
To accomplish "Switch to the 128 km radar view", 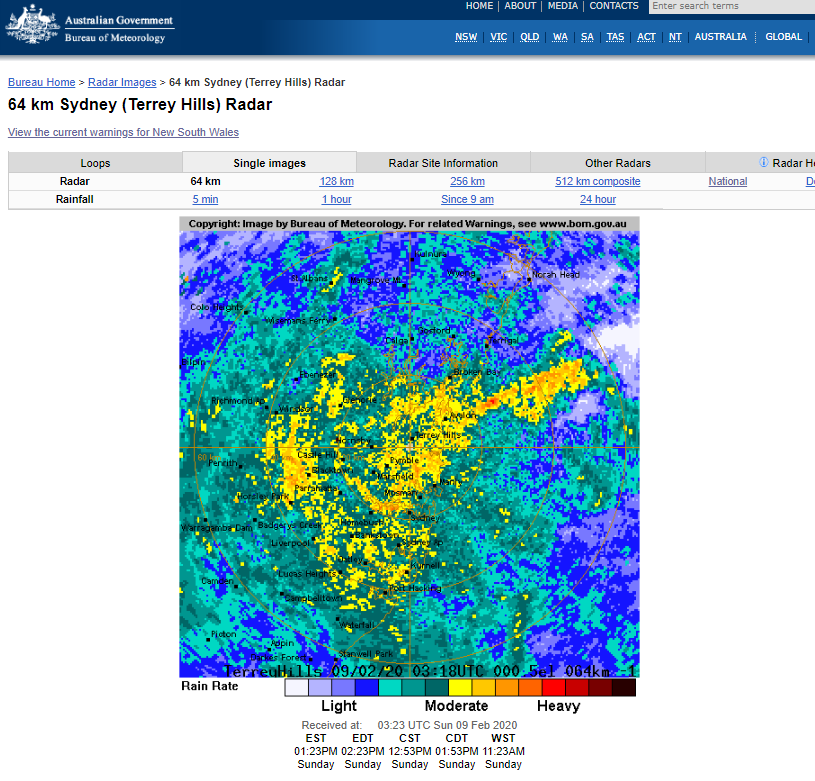I will [336, 181].
